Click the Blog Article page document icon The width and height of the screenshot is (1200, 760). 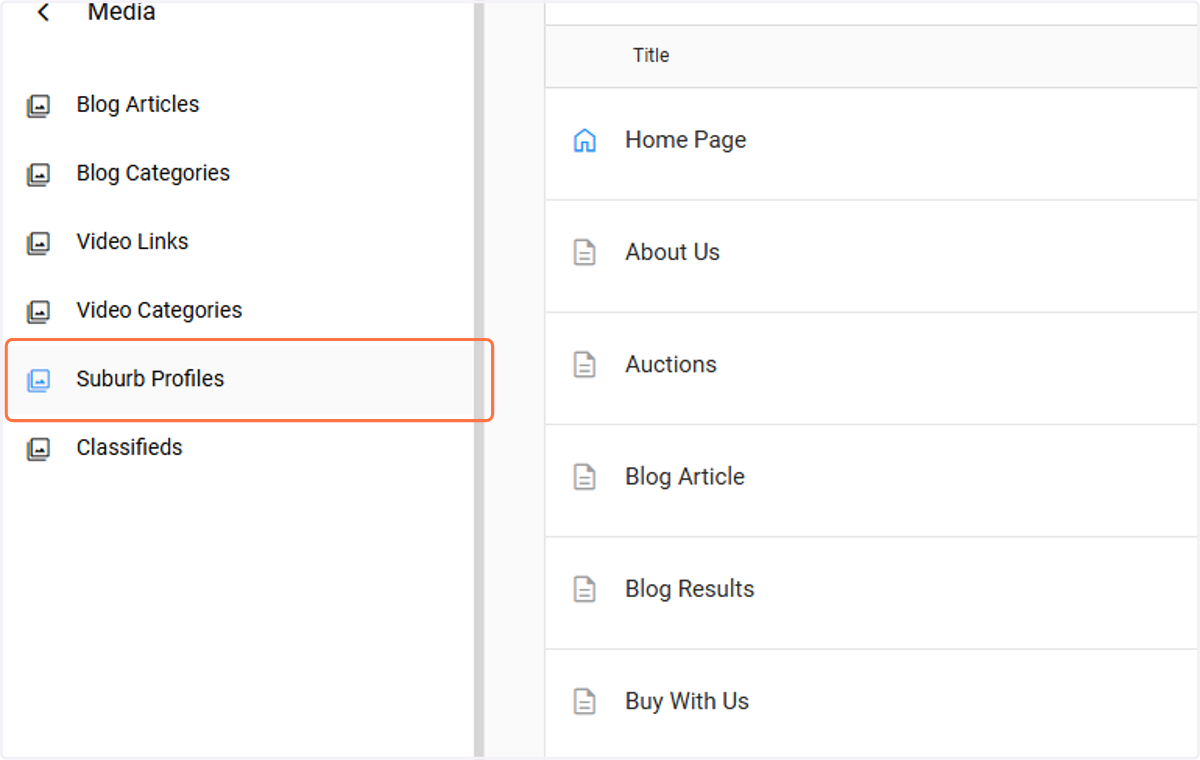584,477
